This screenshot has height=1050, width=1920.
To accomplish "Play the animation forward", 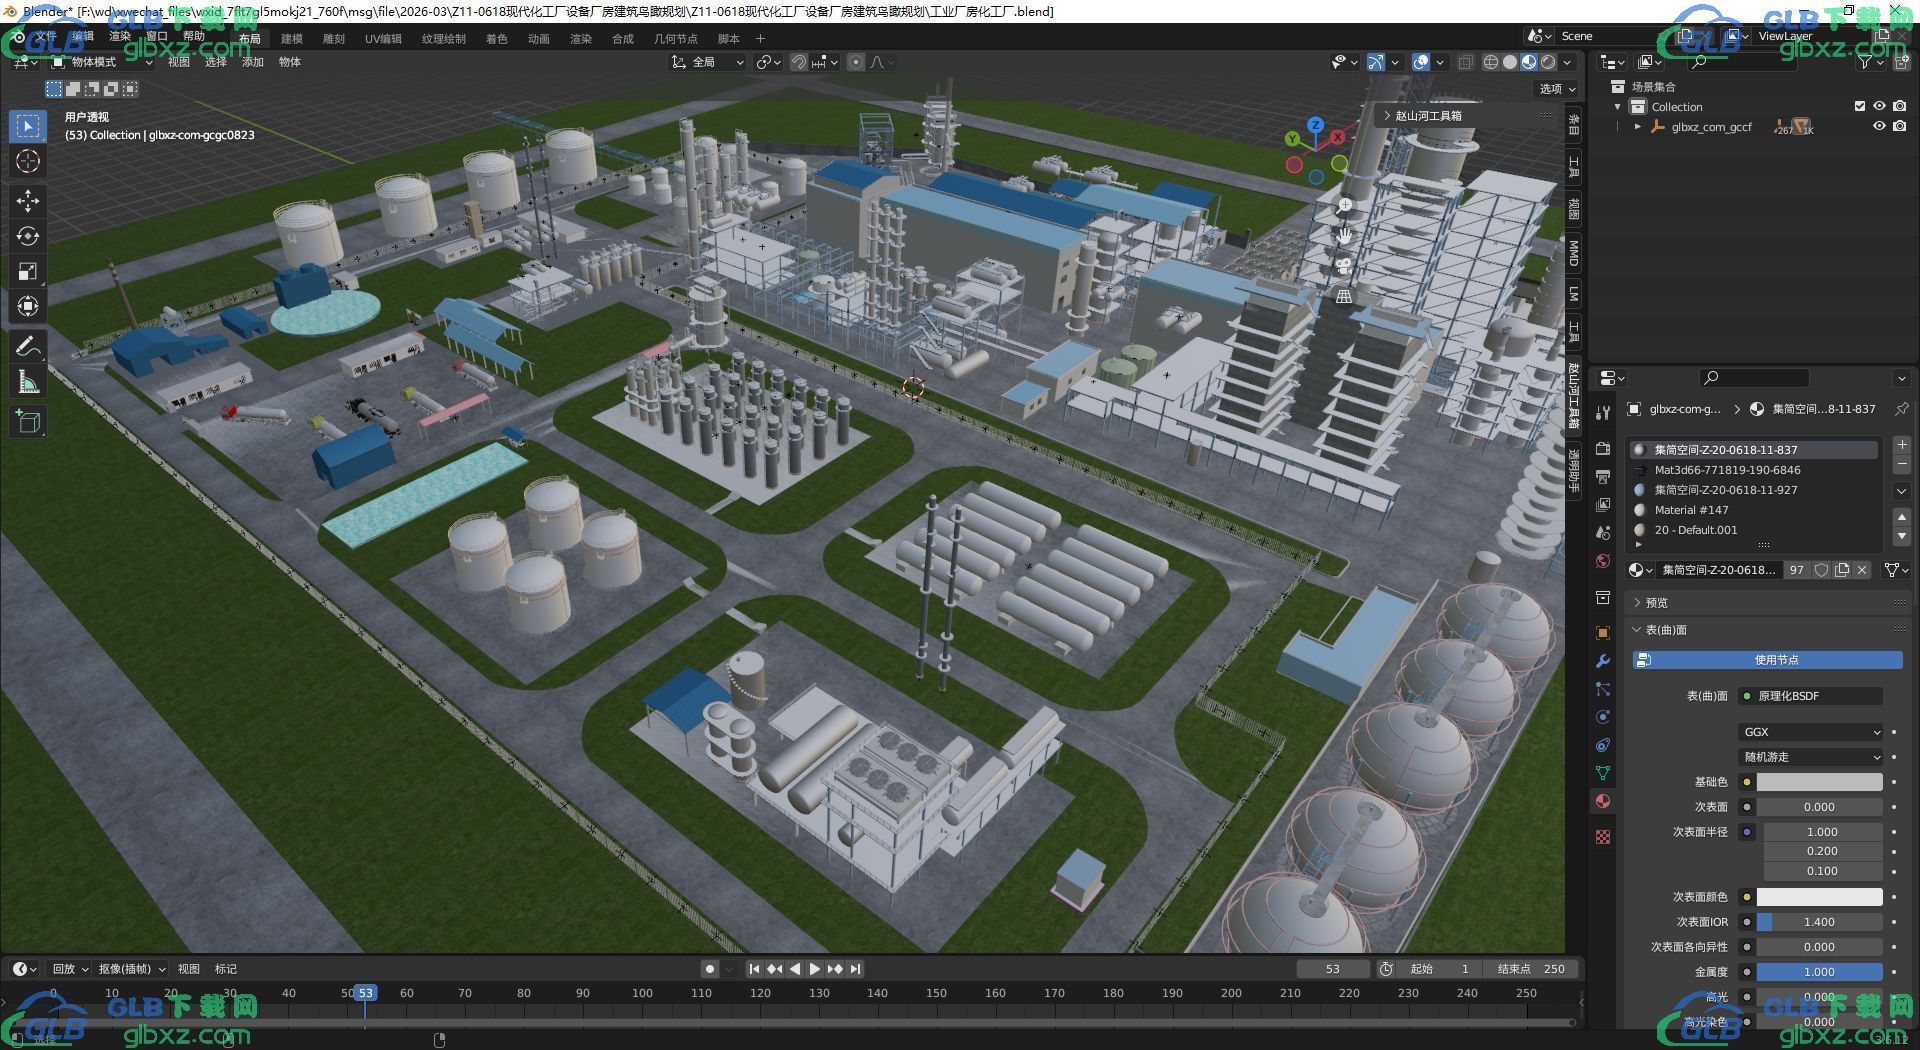I will pyautogui.click(x=814, y=968).
